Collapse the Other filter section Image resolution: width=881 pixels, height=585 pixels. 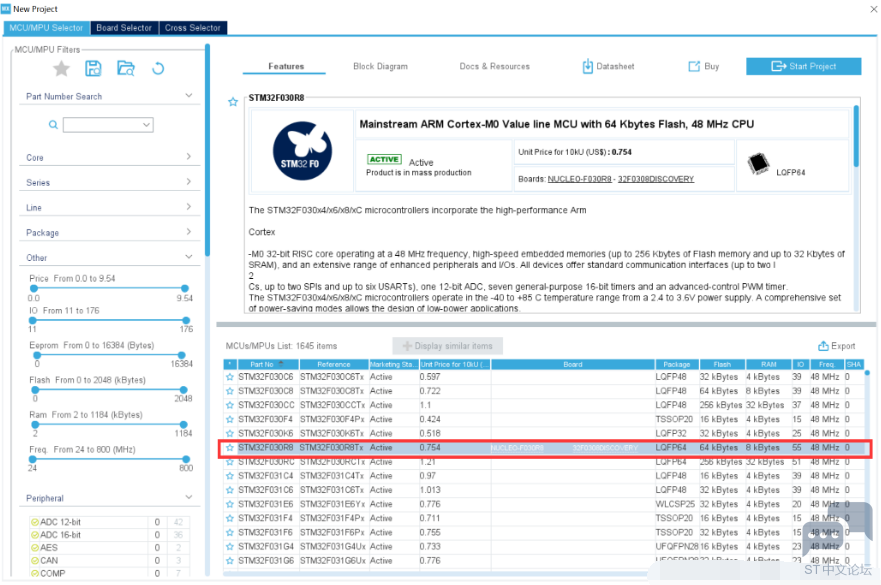[x=189, y=257]
